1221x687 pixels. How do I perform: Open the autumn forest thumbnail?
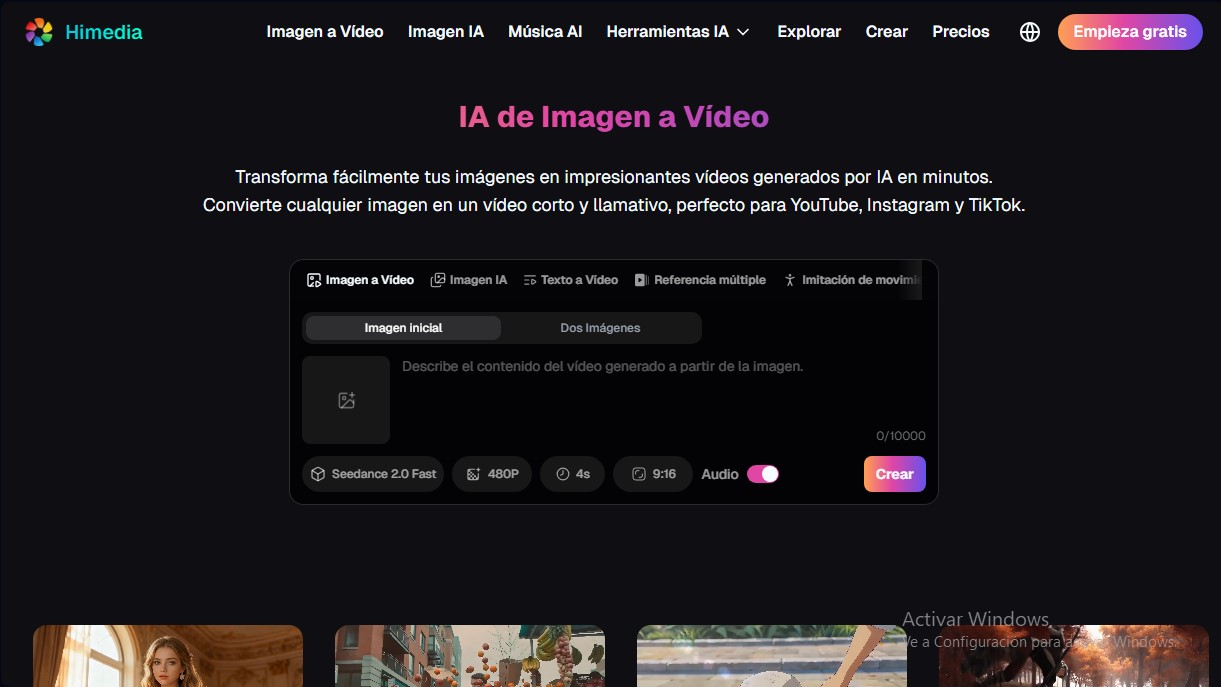[x=1074, y=656]
